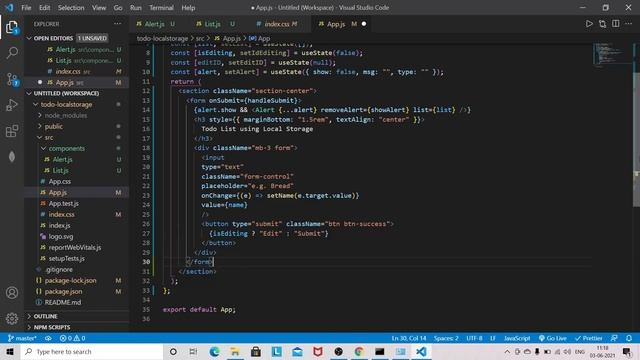Collapse the src folder
The width and height of the screenshot is (640, 360).
tap(40, 138)
